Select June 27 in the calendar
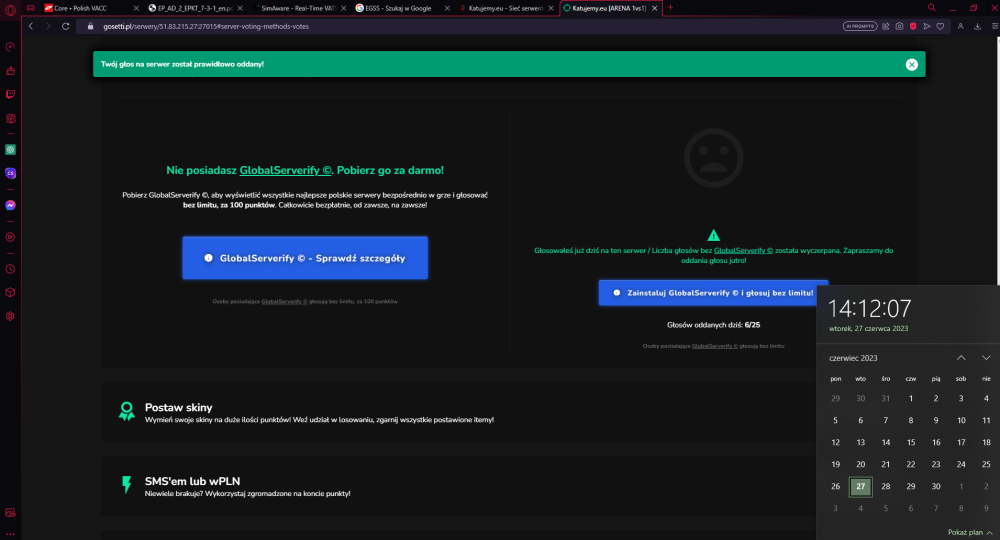 [860, 486]
